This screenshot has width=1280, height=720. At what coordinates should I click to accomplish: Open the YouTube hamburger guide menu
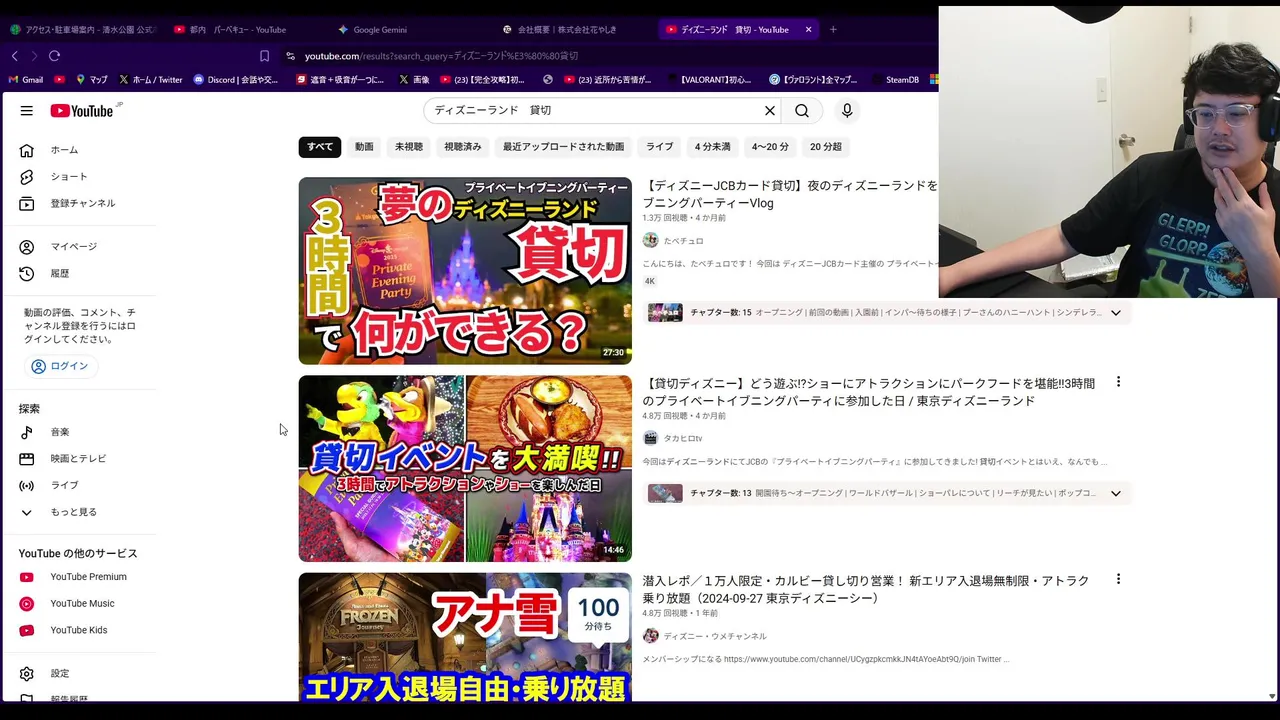tap(27, 111)
